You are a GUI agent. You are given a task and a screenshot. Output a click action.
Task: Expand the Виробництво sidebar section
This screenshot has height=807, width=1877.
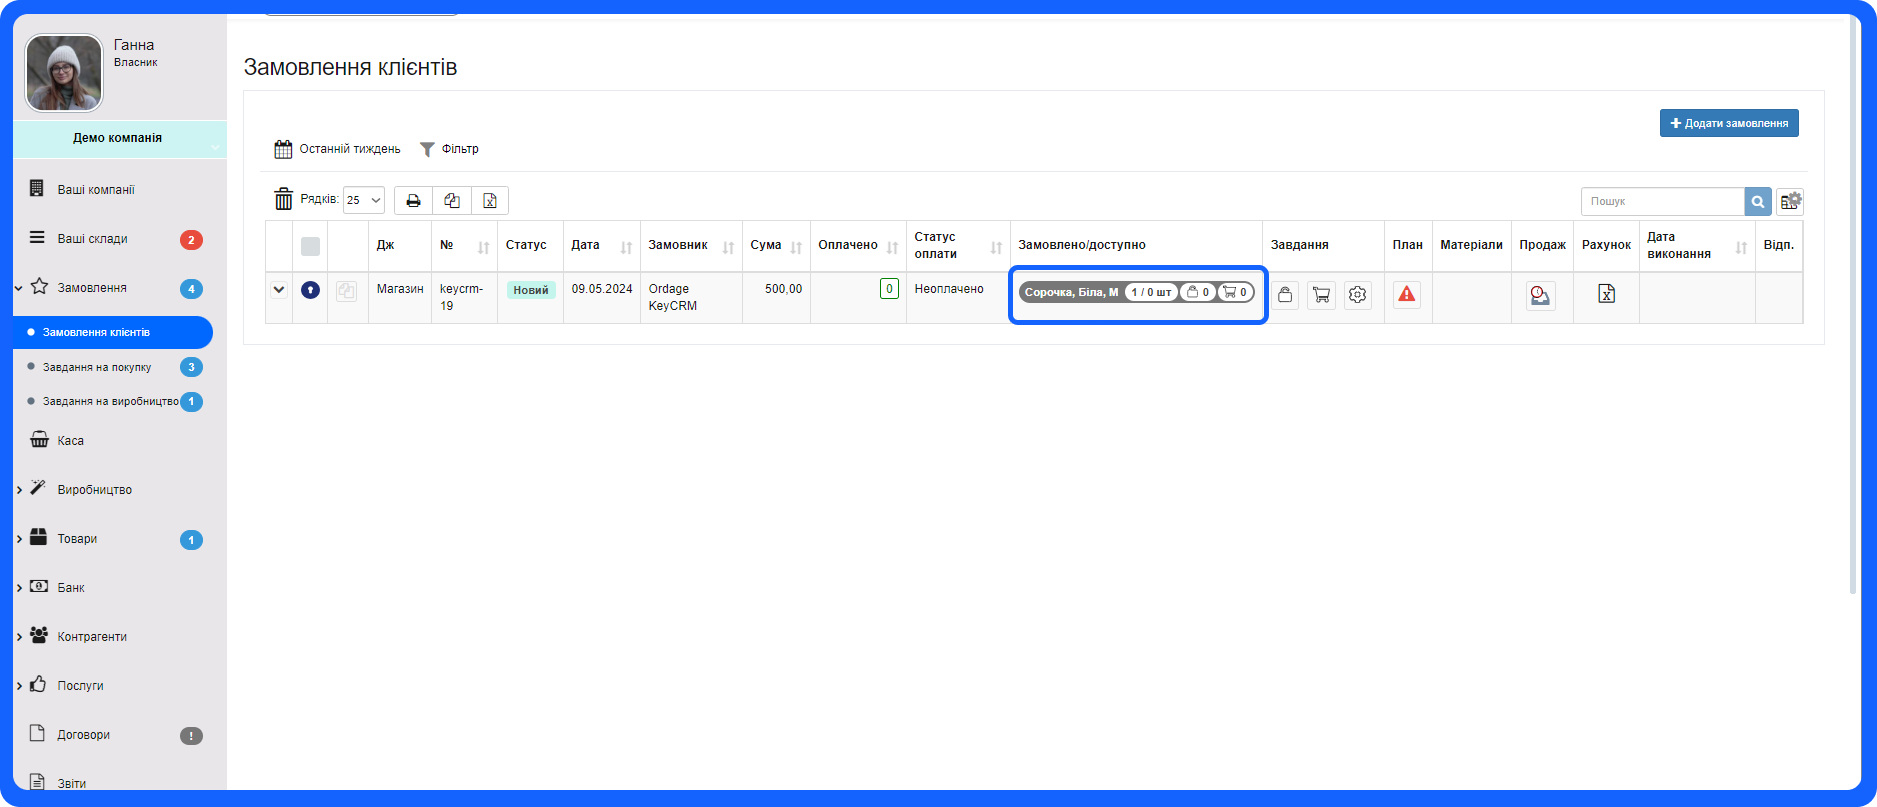pos(94,490)
